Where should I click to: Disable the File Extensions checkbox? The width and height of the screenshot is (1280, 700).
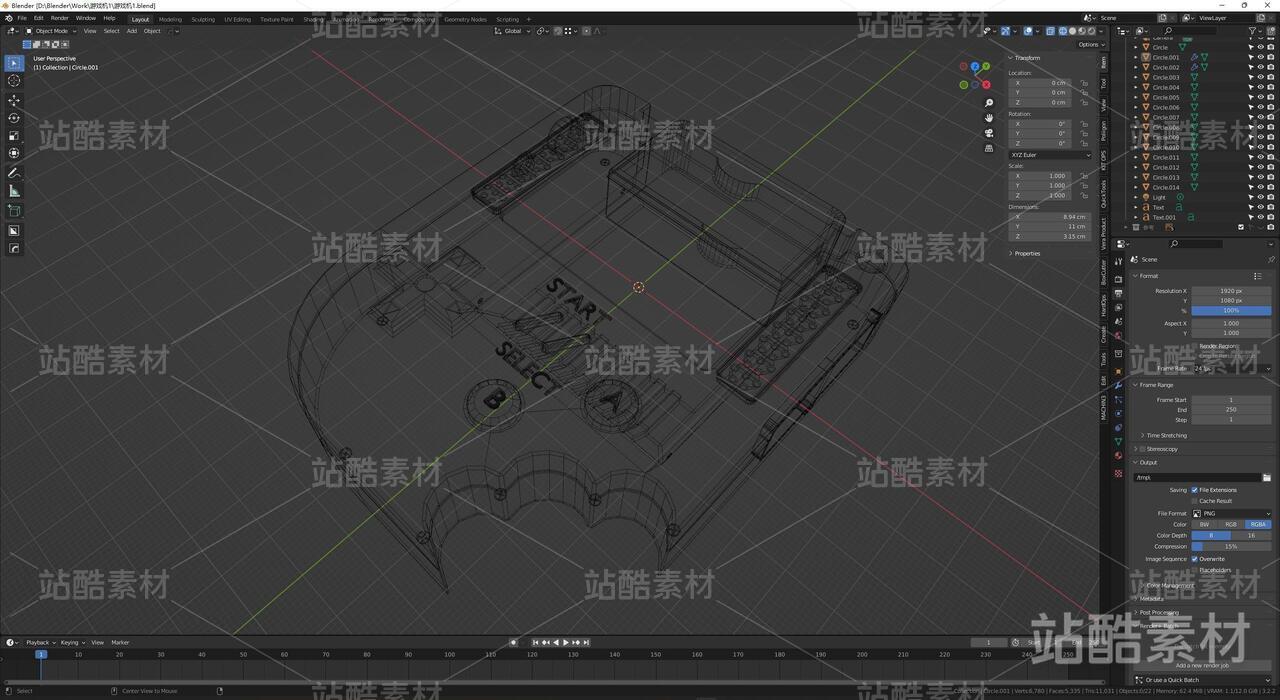(x=1195, y=490)
